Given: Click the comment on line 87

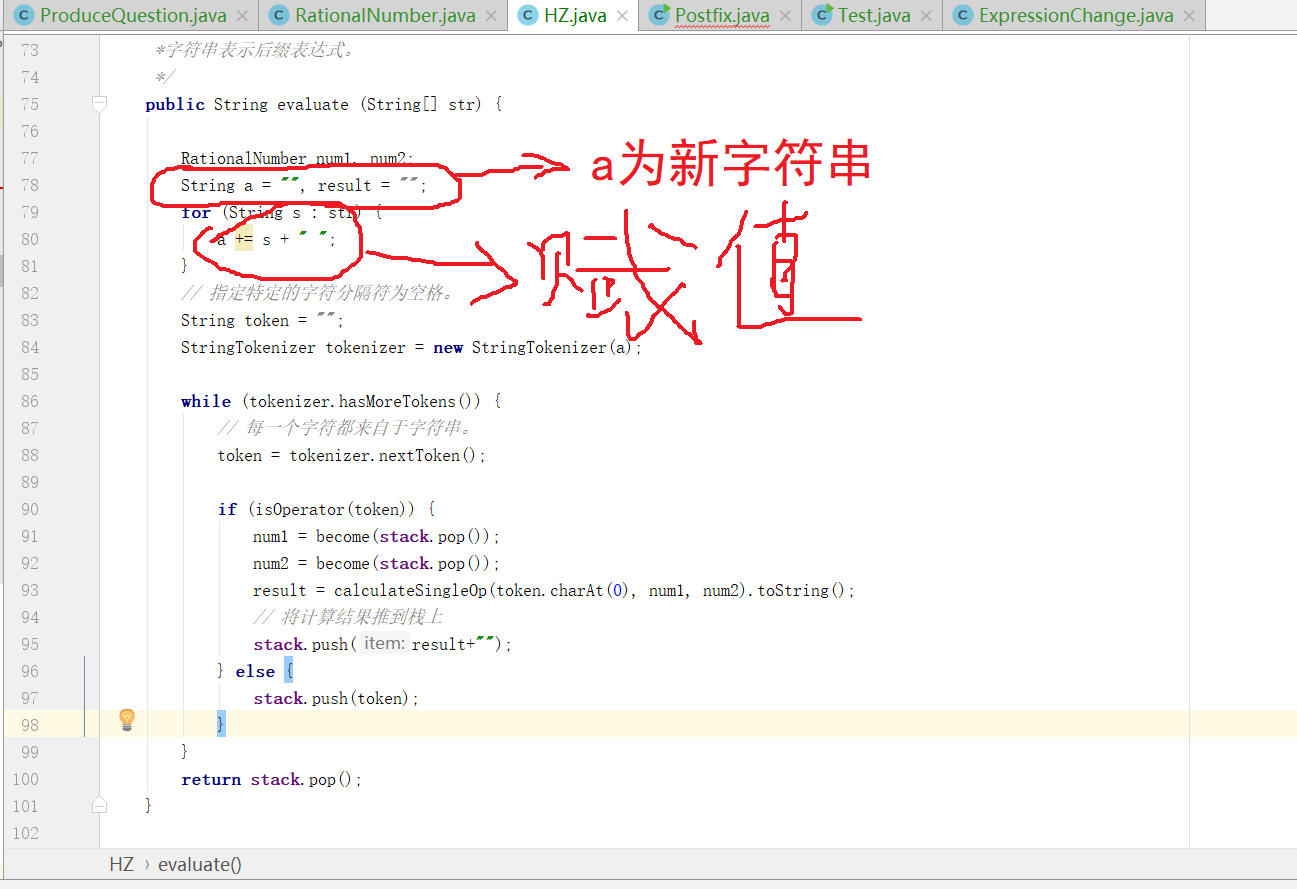Looking at the screenshot, I should pos(345,428).
